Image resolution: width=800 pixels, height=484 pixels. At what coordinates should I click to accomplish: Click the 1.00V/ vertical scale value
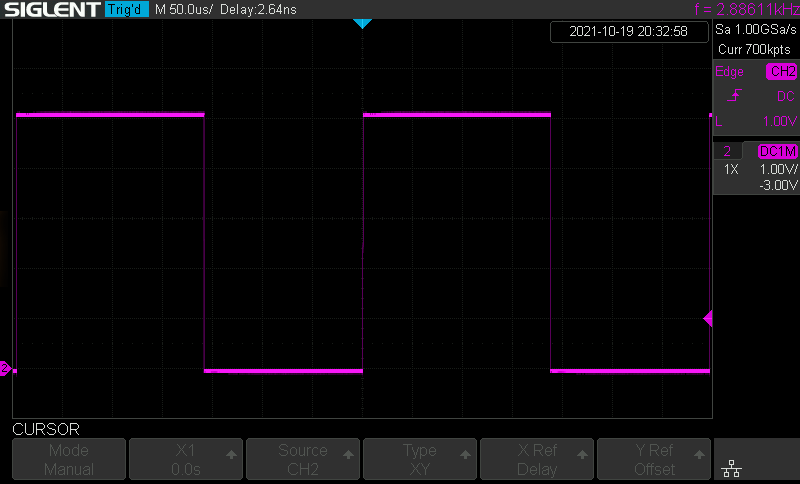click(778, 169)
